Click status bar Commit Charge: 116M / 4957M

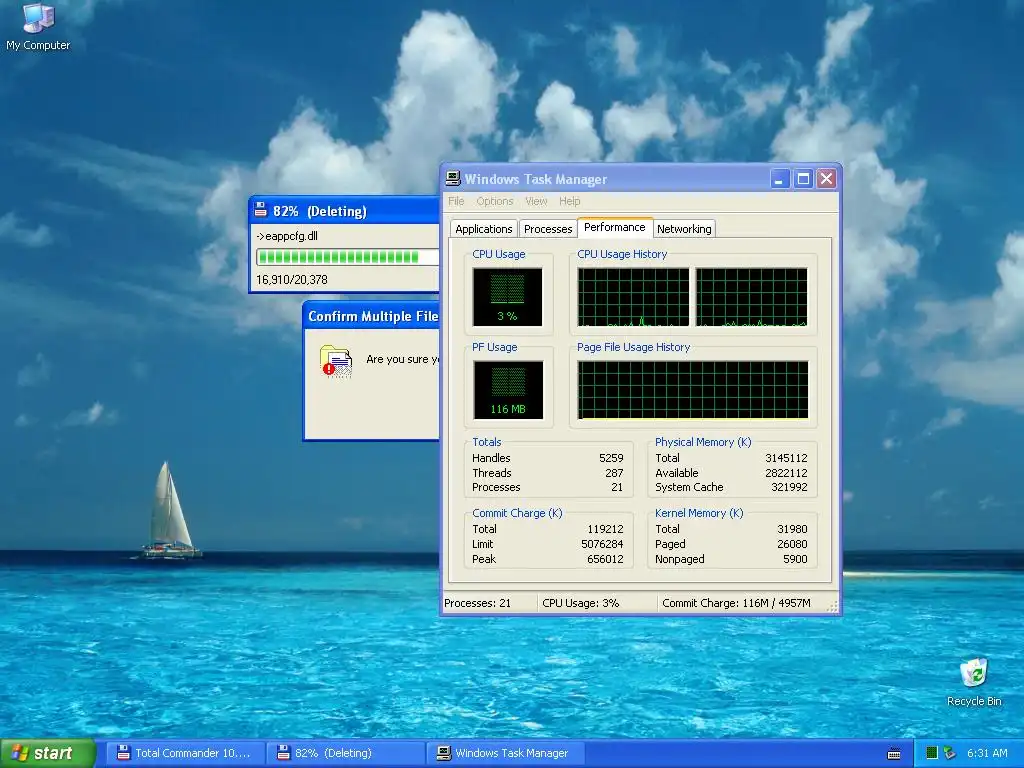(x=736, y=603)
